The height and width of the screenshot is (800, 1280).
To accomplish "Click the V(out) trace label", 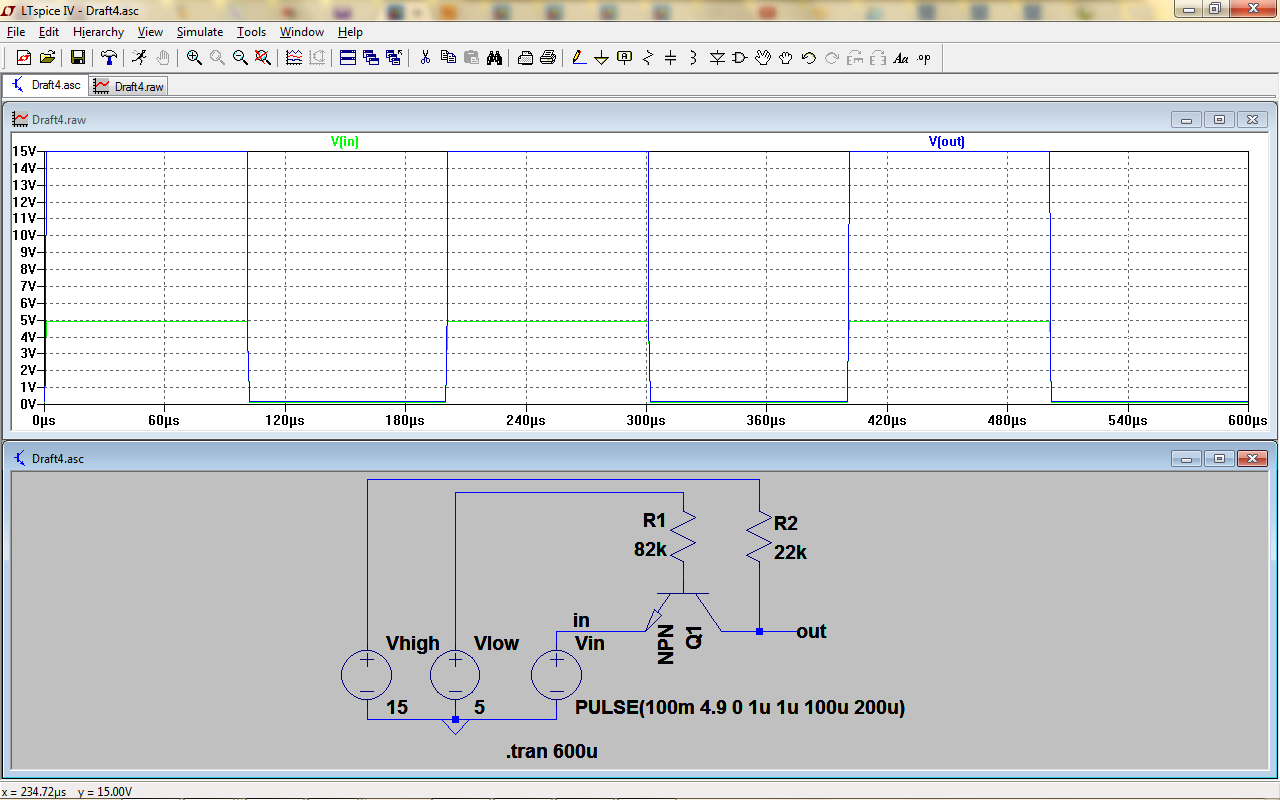I will click(946, 142).
